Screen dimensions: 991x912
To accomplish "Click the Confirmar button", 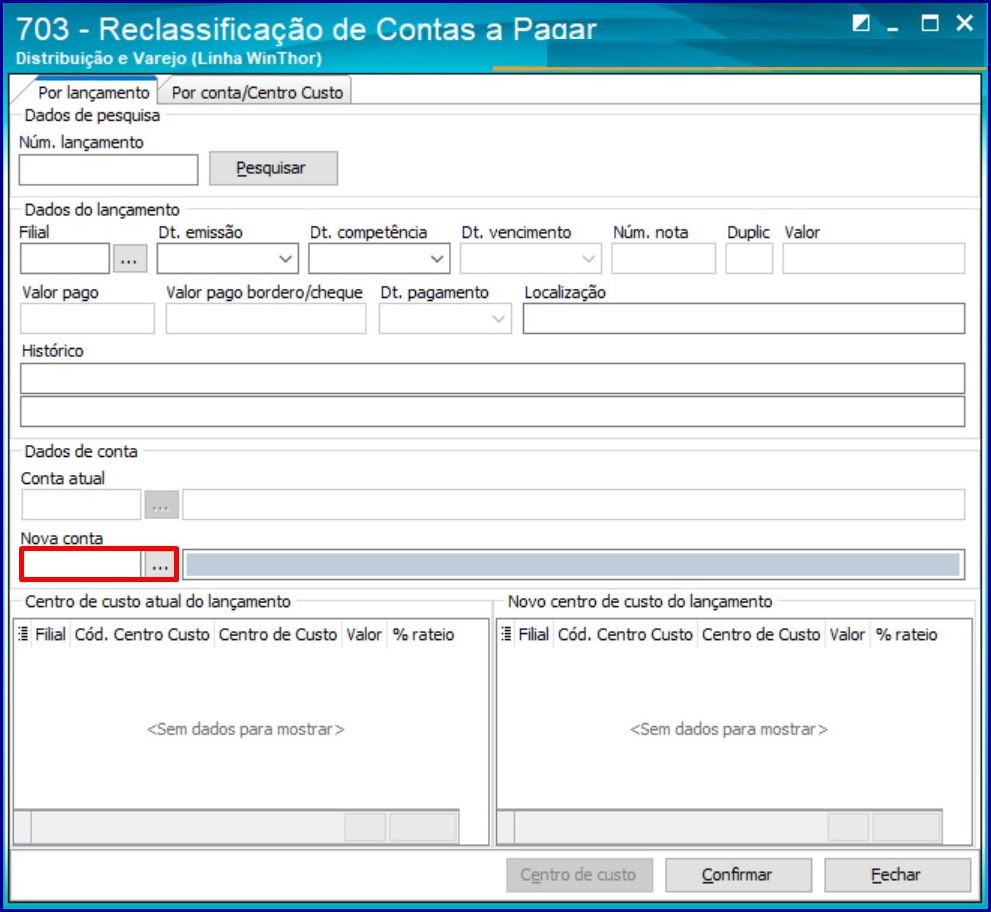I will pos(738,875).
